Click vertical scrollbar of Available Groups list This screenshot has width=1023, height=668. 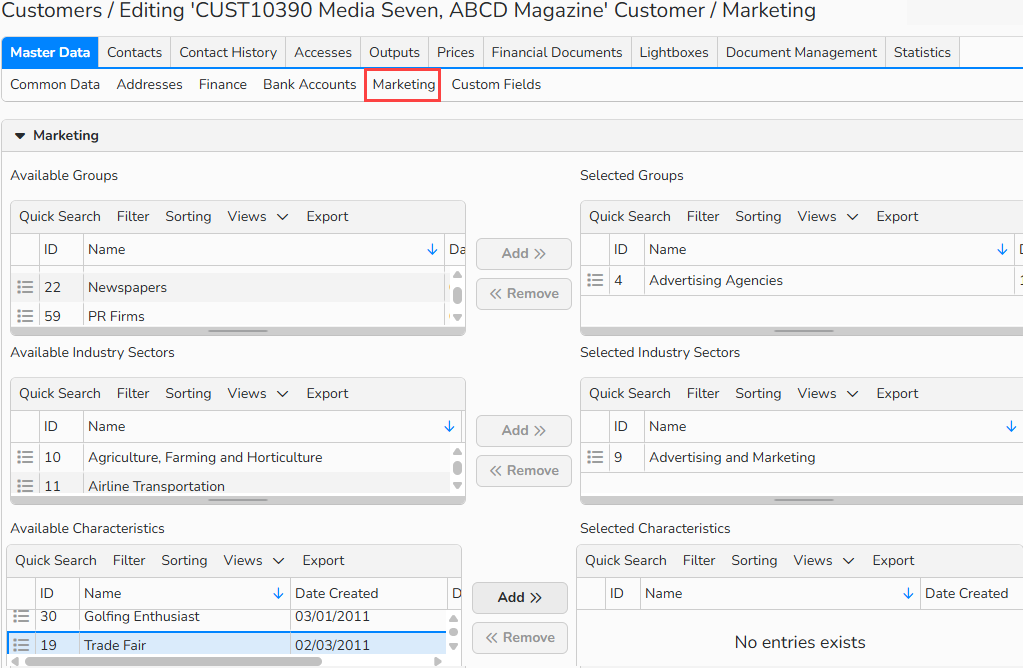pos(457,296)
